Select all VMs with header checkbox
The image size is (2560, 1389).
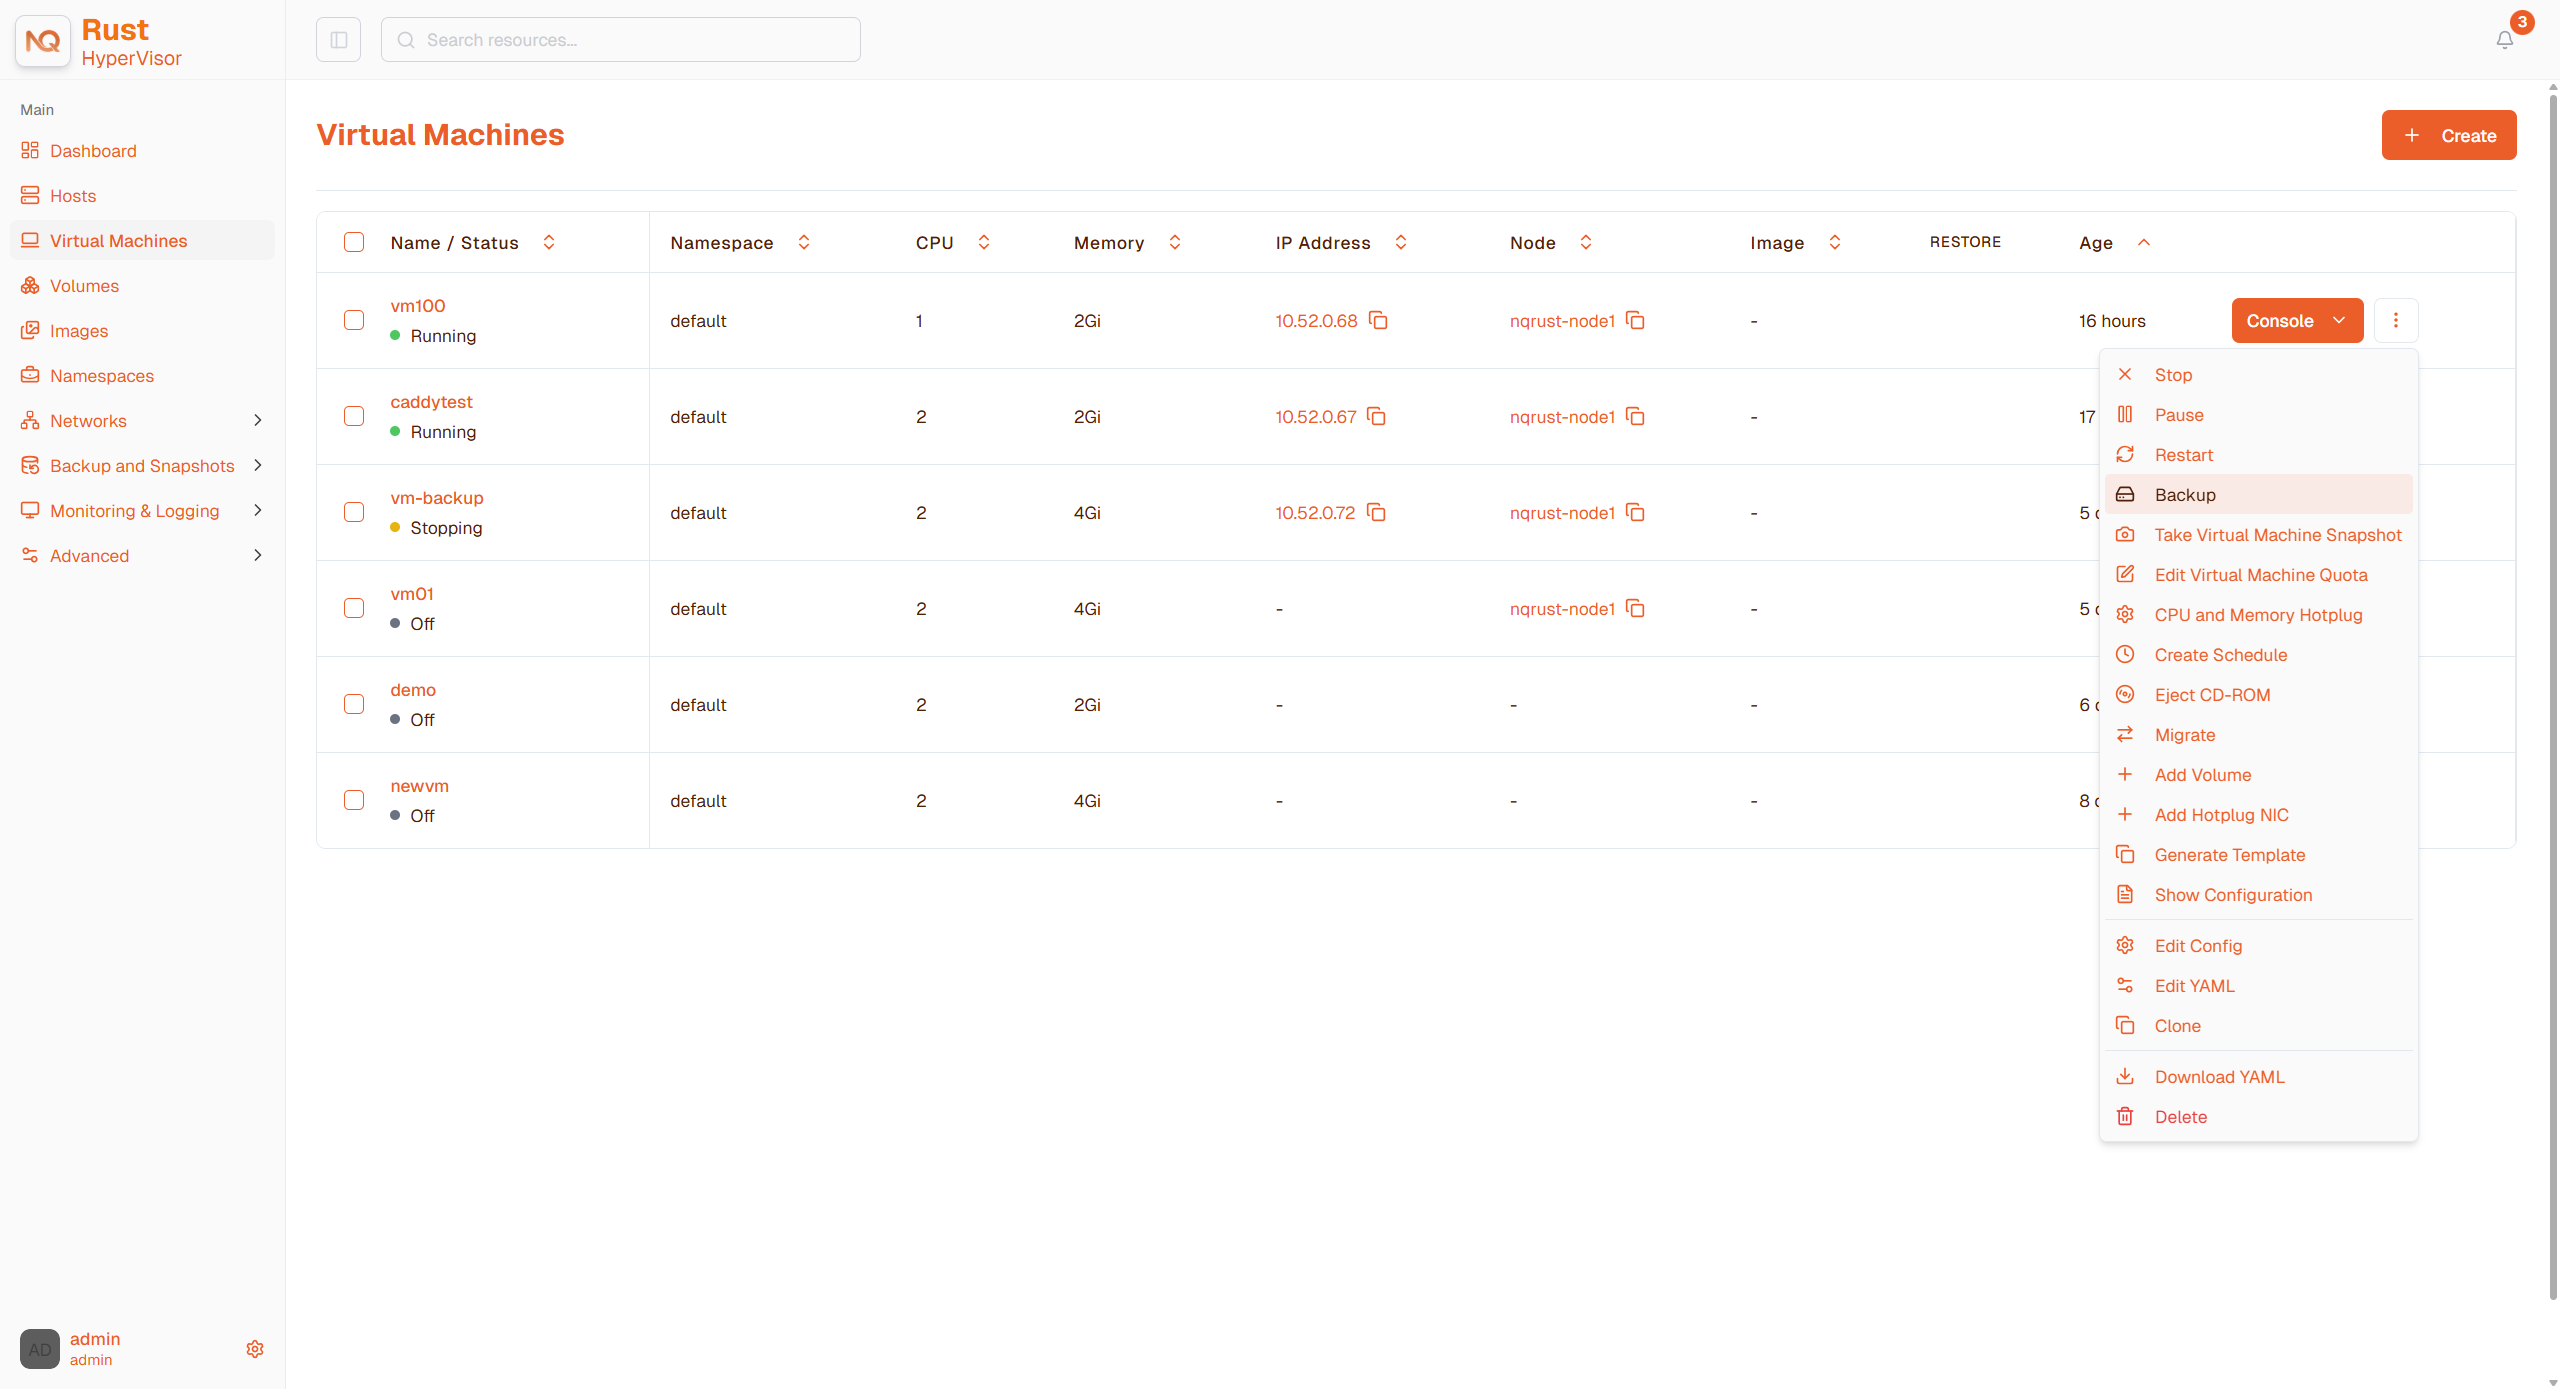tap(354, 242)
